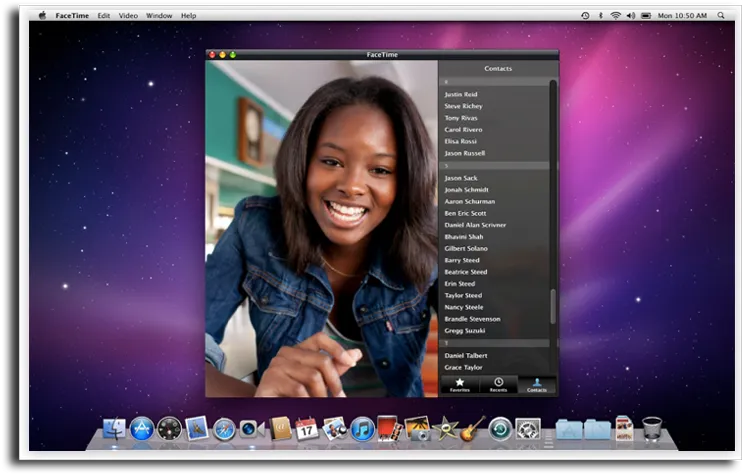Open the Edit menu
The width and height of the screenshot is (742, 474).
[x=104, y=16]
